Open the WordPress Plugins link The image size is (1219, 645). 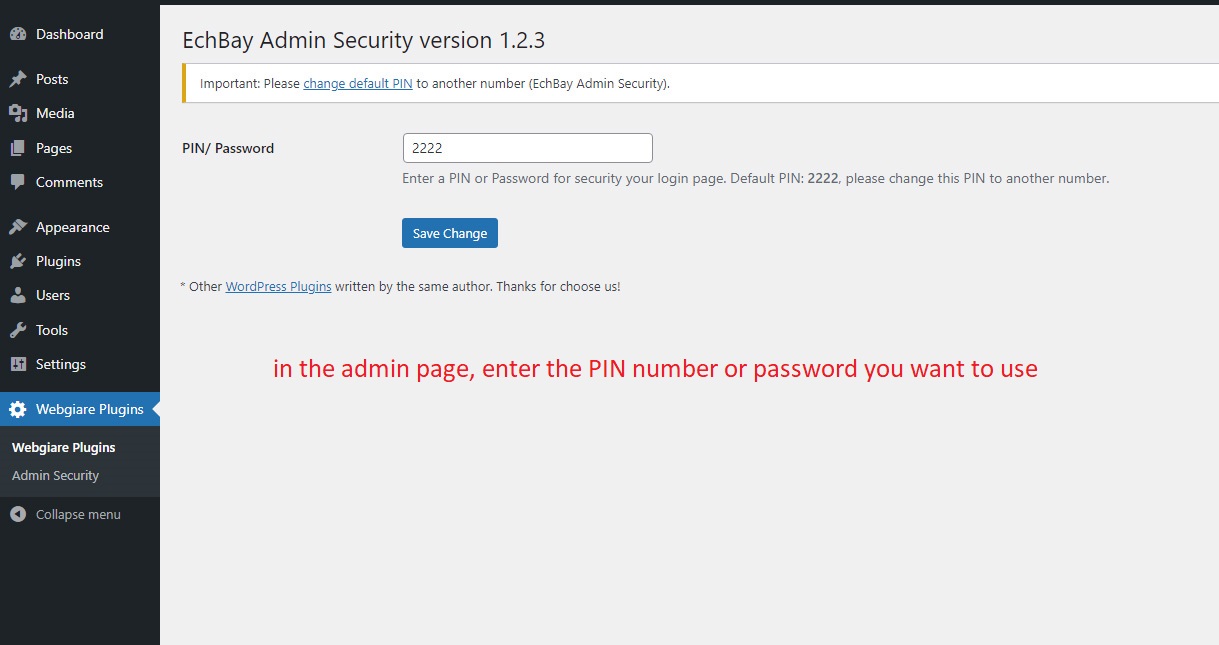278,286
